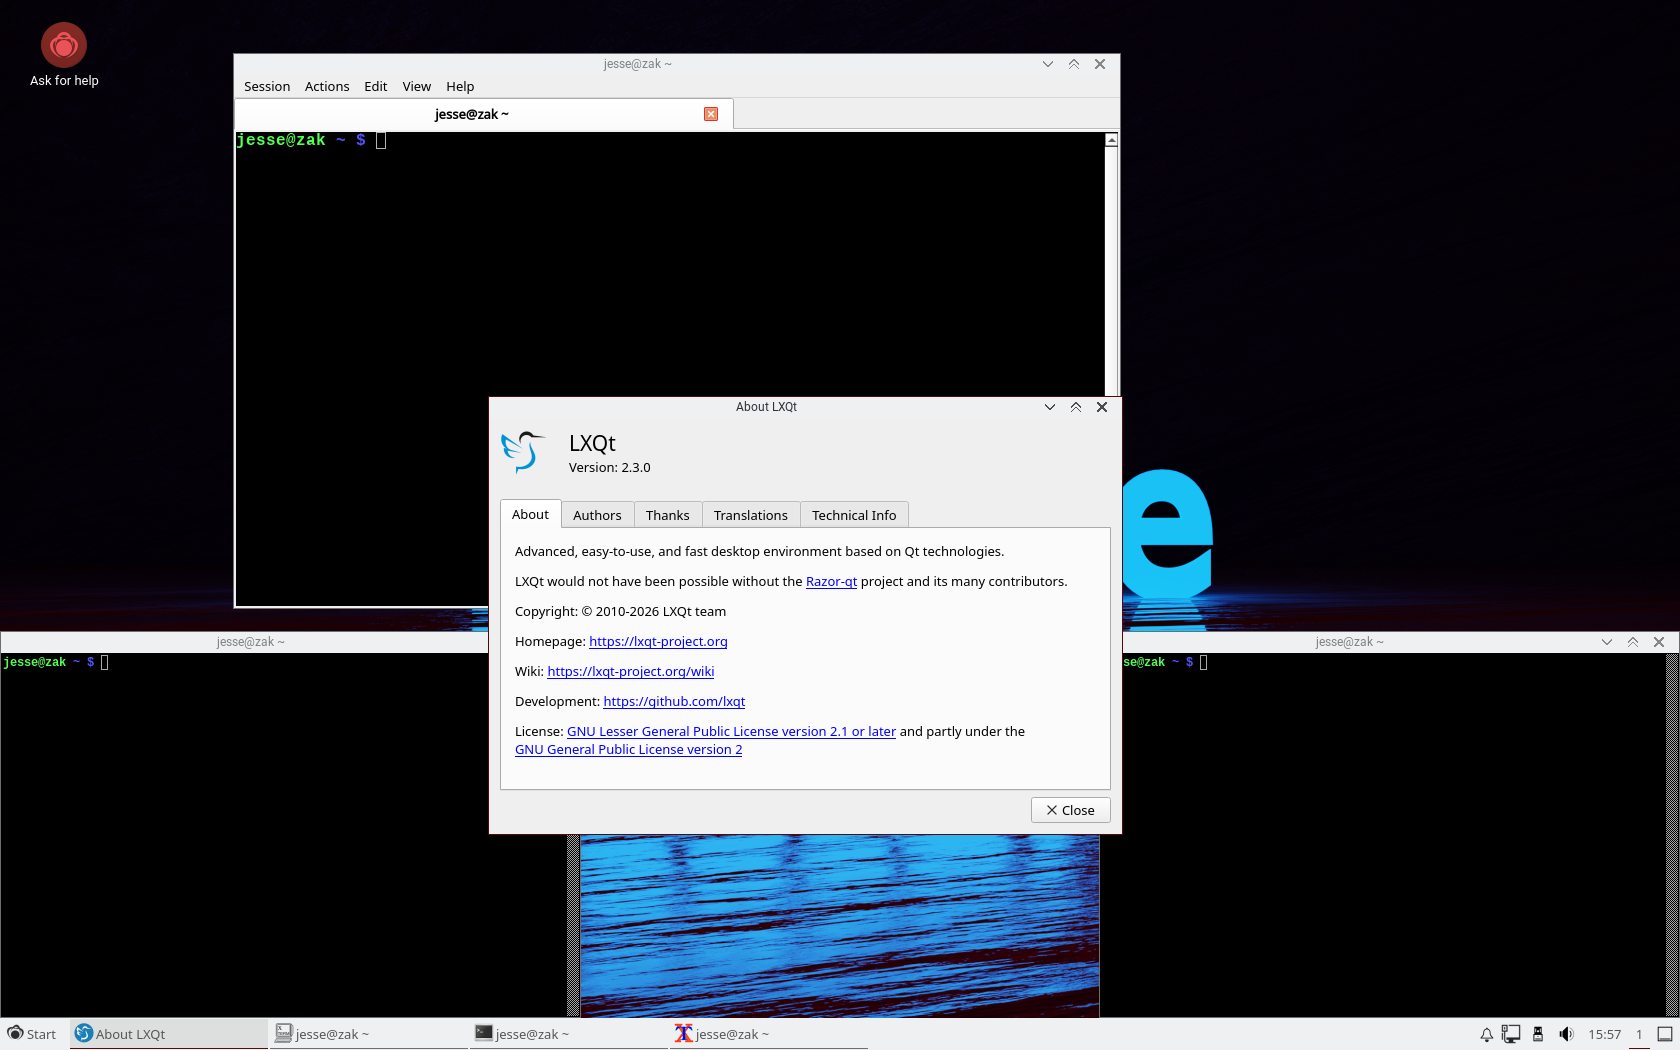Select the jesse@zak ~ terminal tab
Image resolution: width=1680 pixels, height=1050 pixels.
484,114
